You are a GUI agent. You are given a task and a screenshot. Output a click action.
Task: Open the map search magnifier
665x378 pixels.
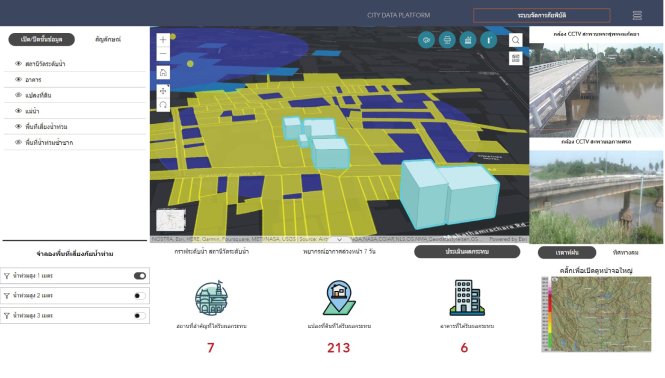point(515,40)
